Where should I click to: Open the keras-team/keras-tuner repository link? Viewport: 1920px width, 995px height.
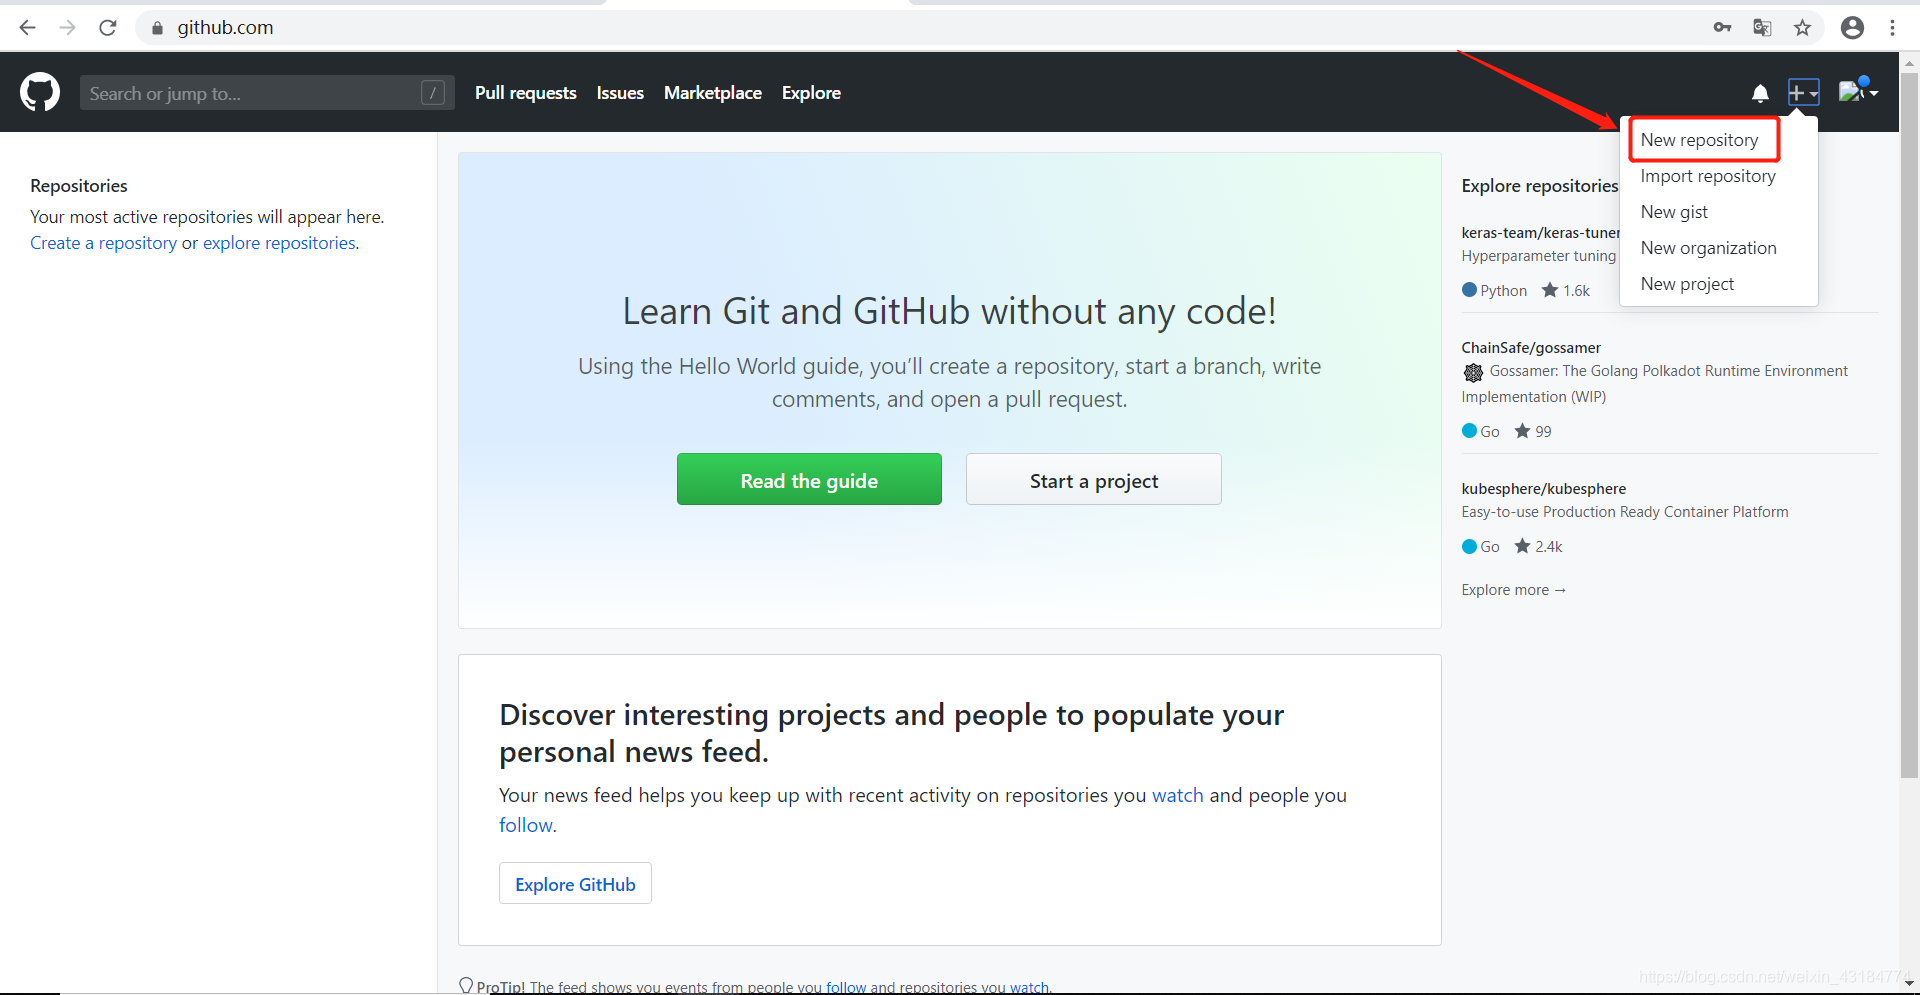[1540, 233]
